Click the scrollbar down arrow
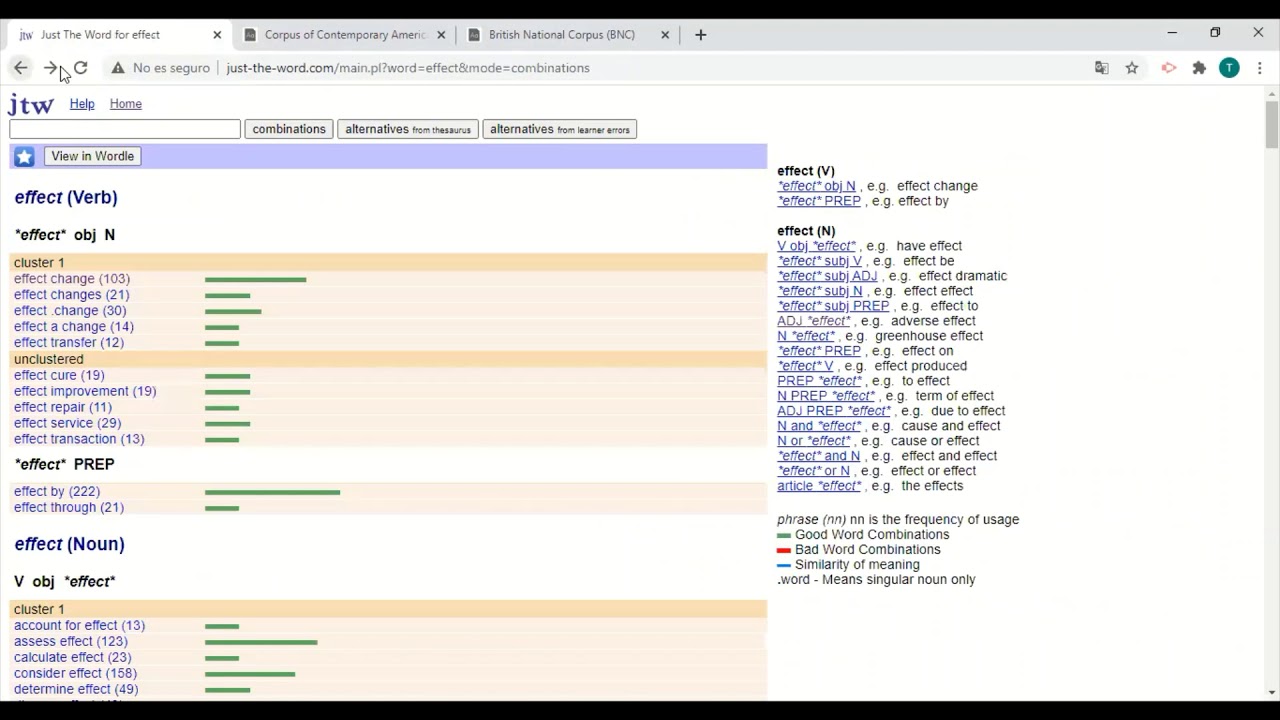Viewport: 1280px width, 720px height. pos(1271,692)
